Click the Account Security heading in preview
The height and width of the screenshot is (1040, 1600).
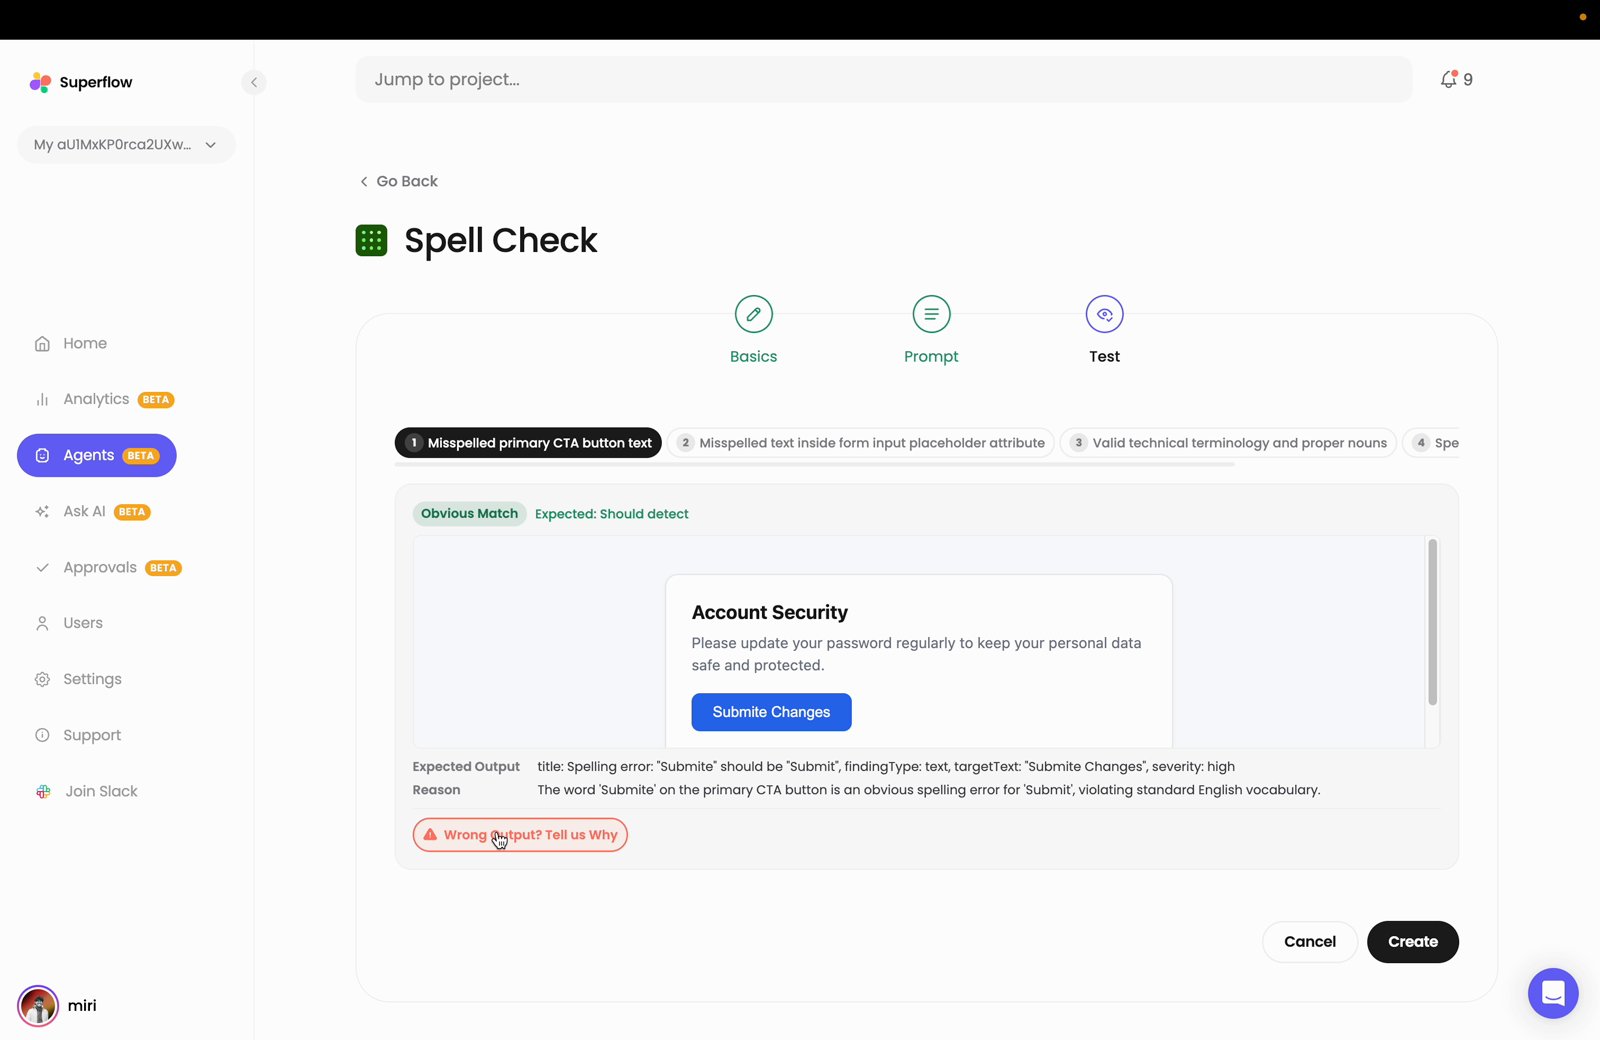[x=770, y=612]
